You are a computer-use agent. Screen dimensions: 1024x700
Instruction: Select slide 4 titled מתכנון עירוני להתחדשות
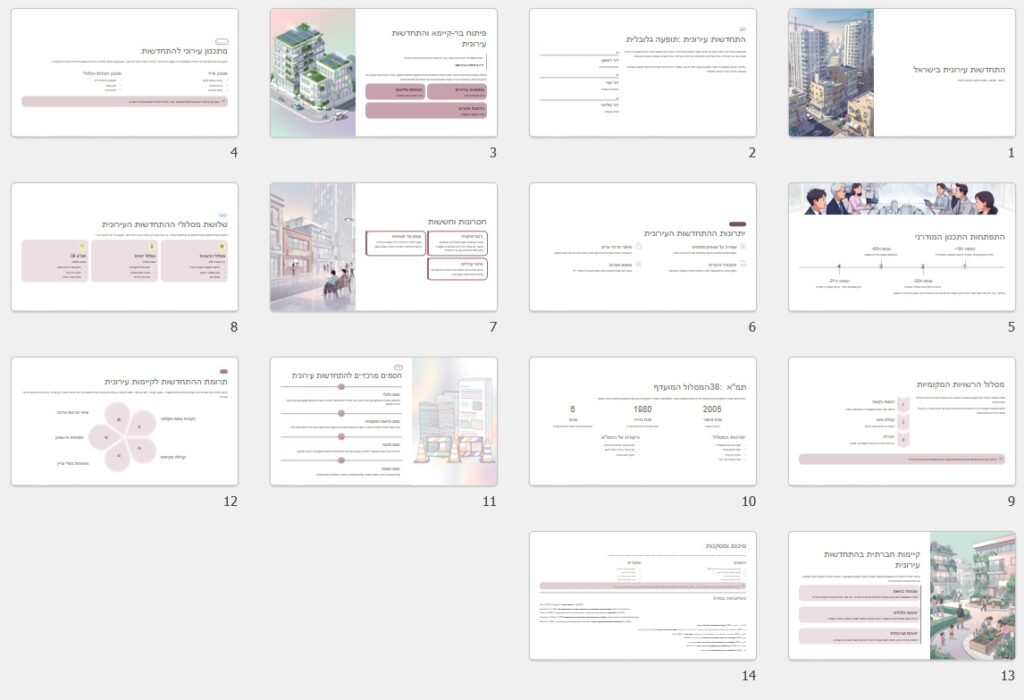point(124,72)
